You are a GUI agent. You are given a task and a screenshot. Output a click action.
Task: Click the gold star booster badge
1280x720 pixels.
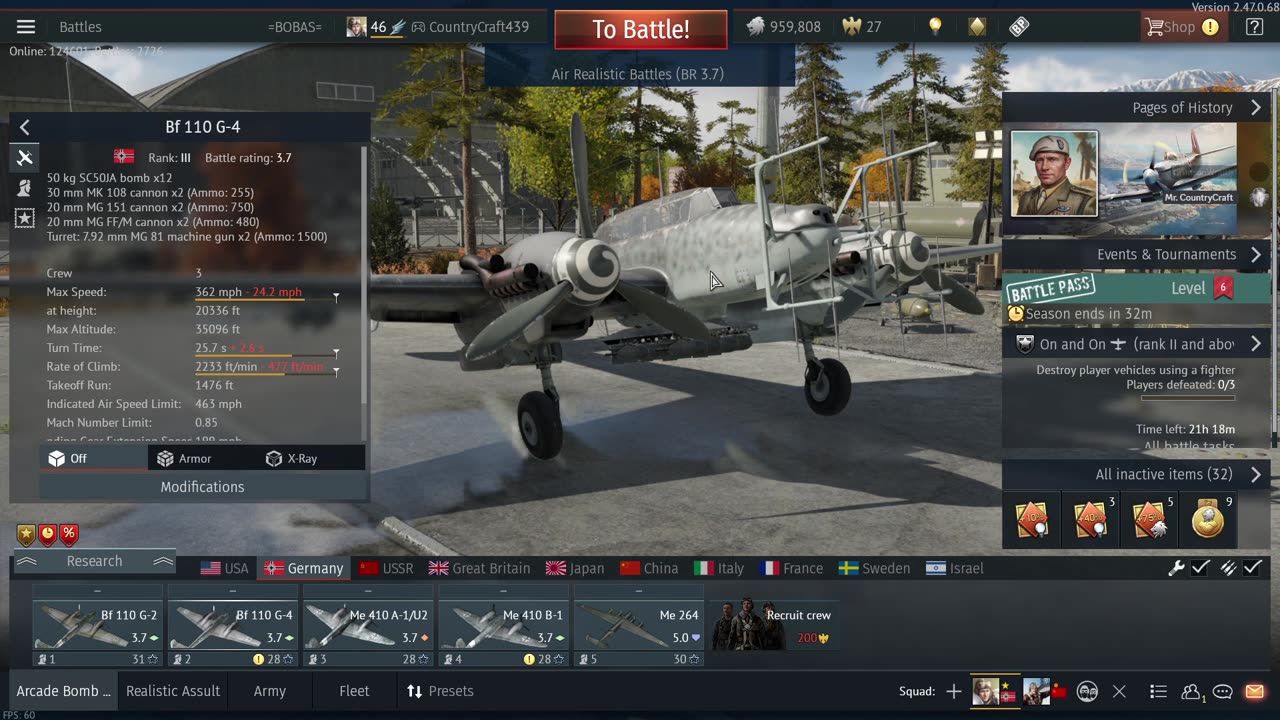(x=26, y=534)
